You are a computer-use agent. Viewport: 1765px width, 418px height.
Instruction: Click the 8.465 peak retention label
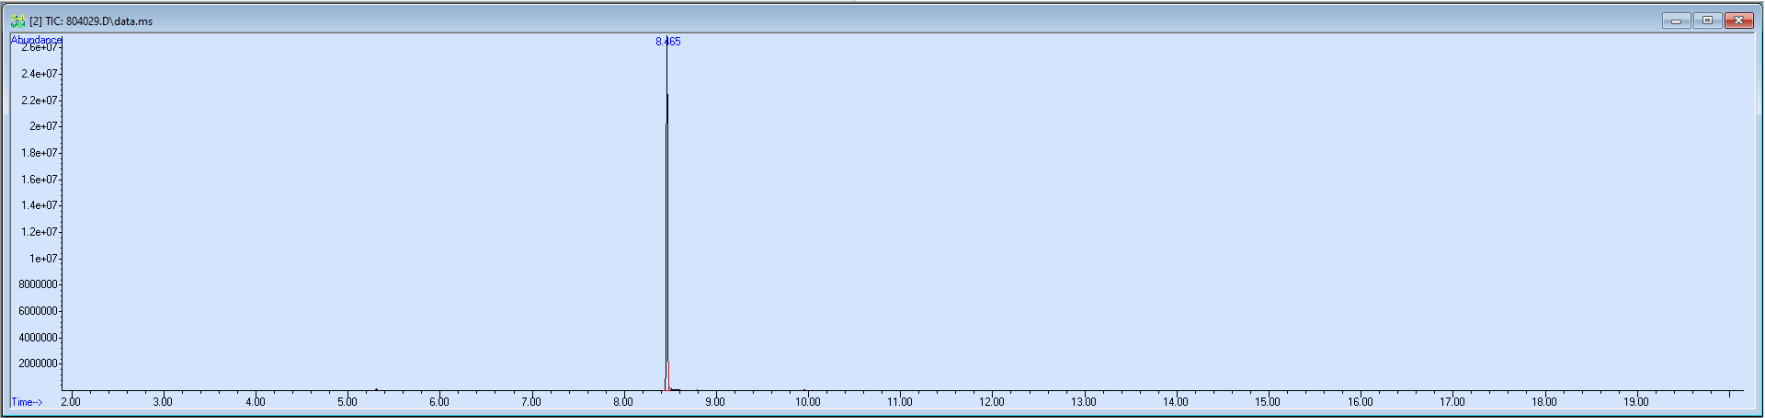tap(668, 41)
